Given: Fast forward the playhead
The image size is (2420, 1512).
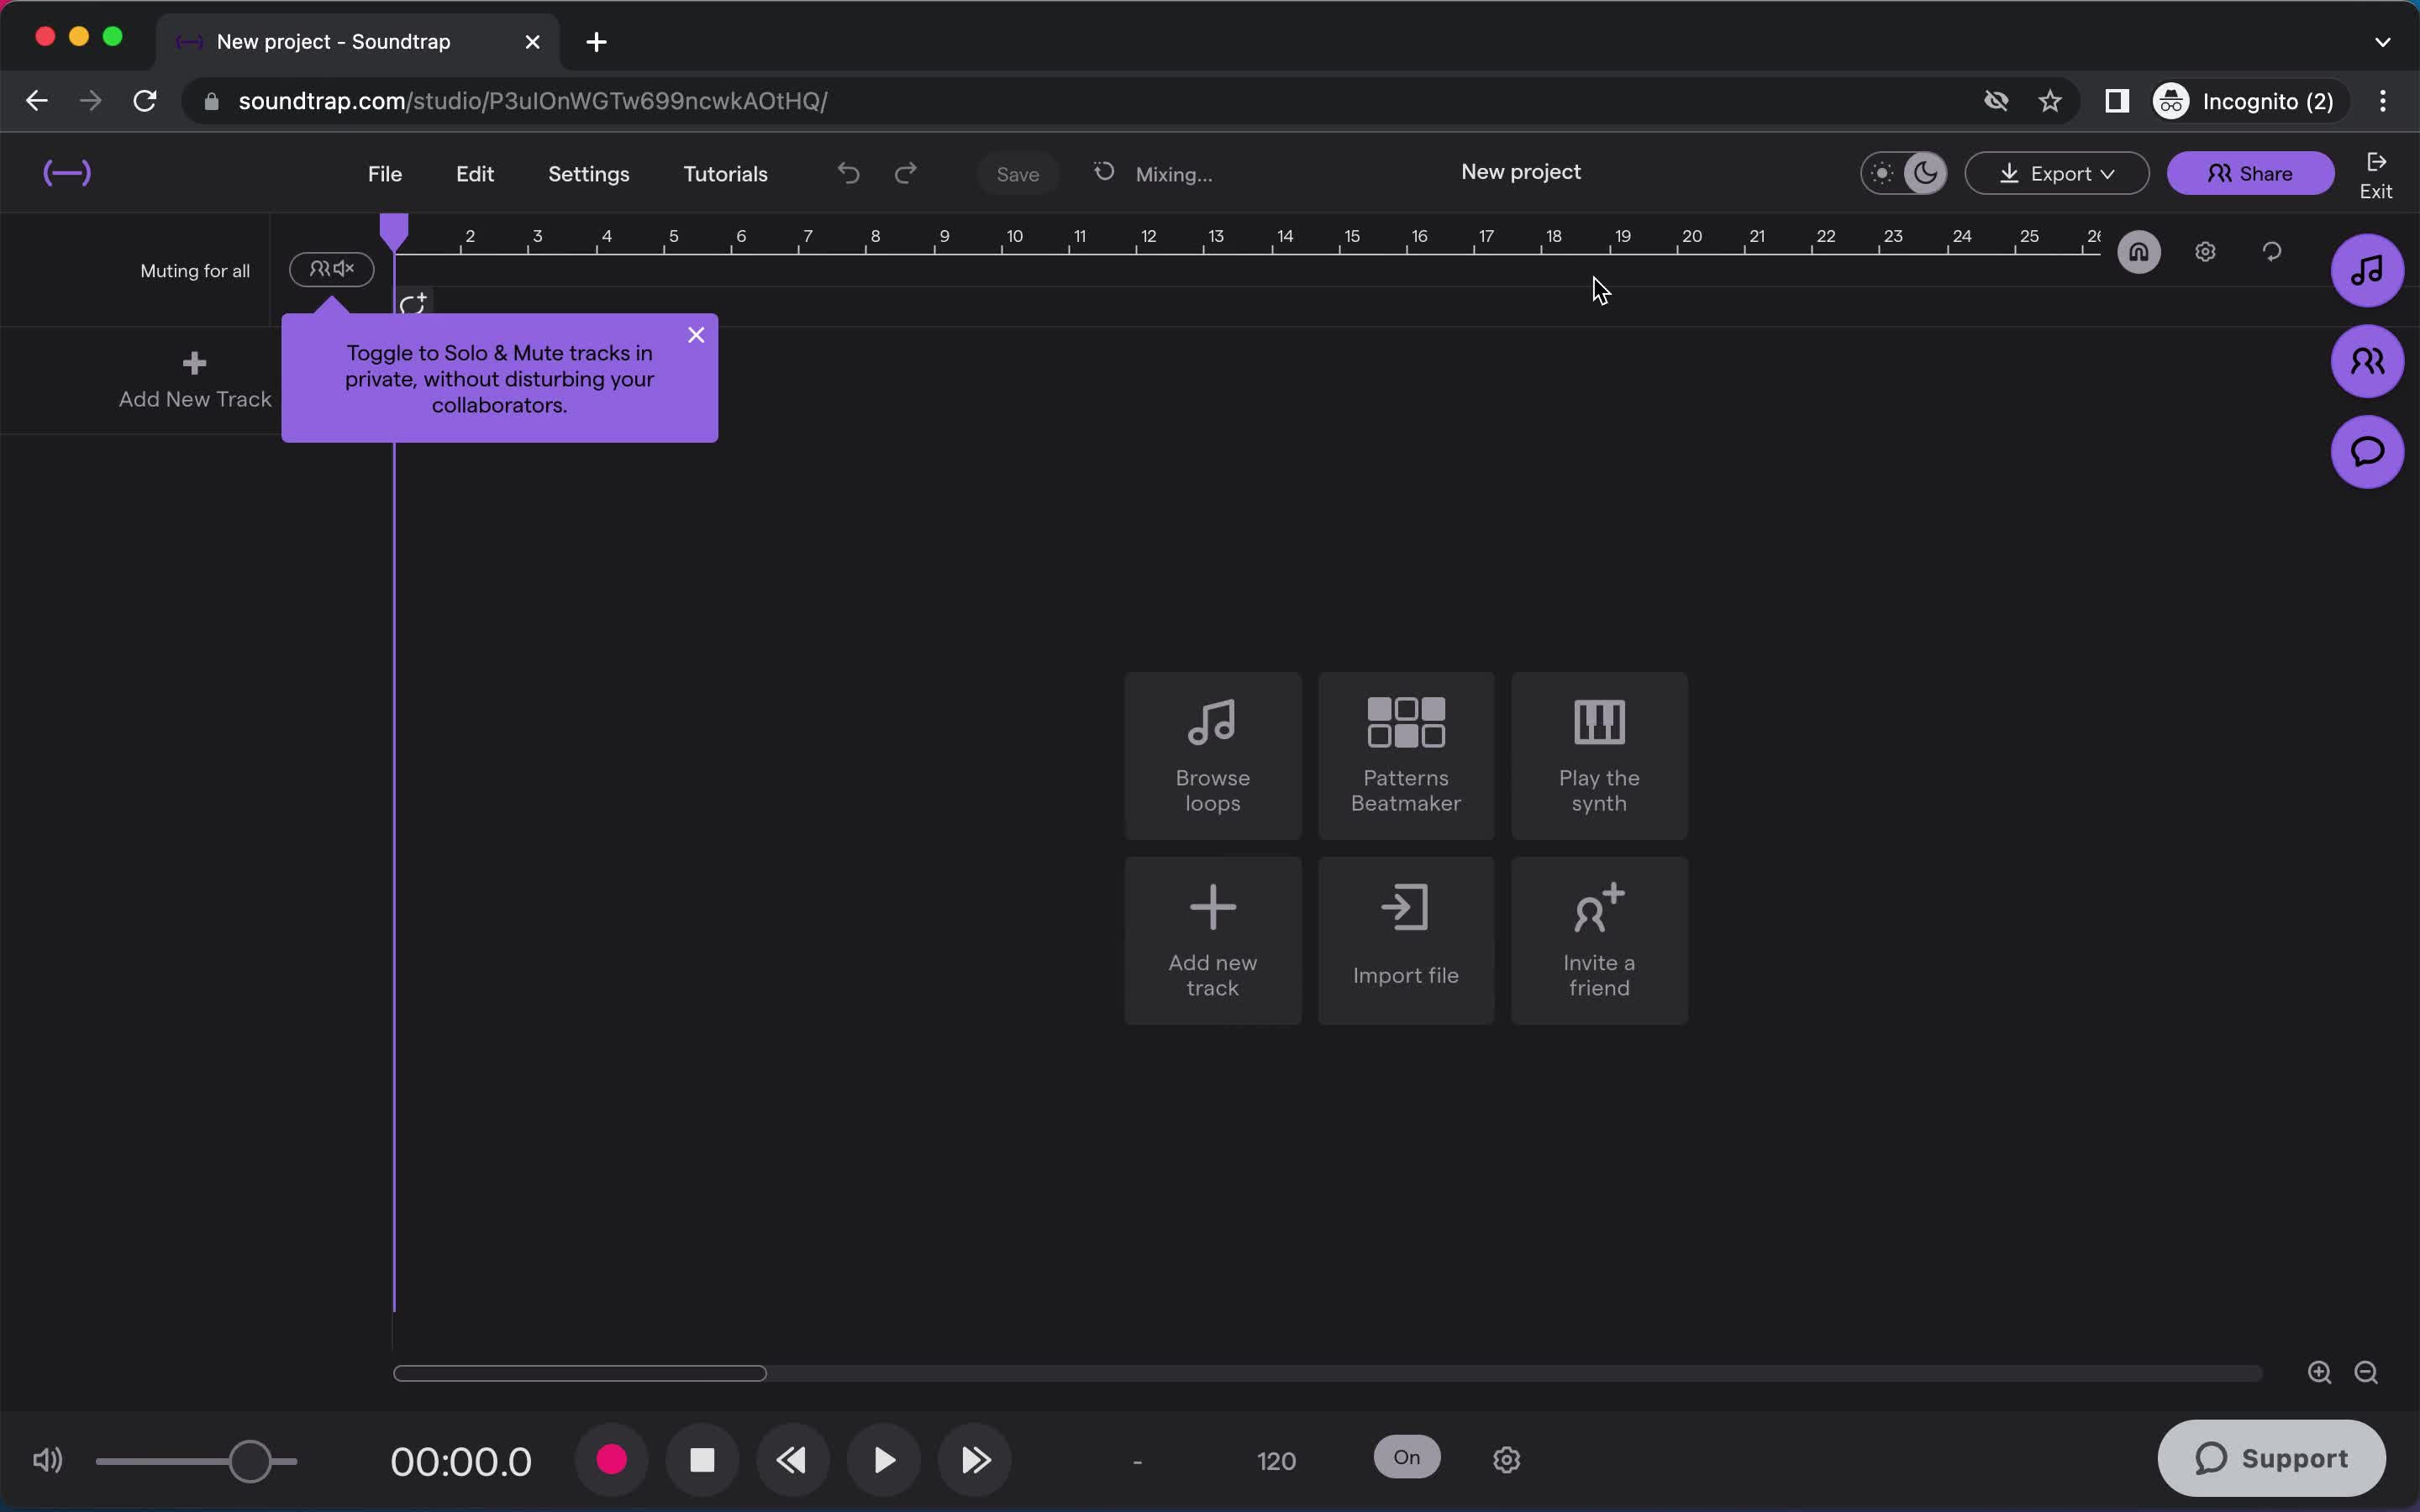Looking at the screenshot, I should (975, 1460).
